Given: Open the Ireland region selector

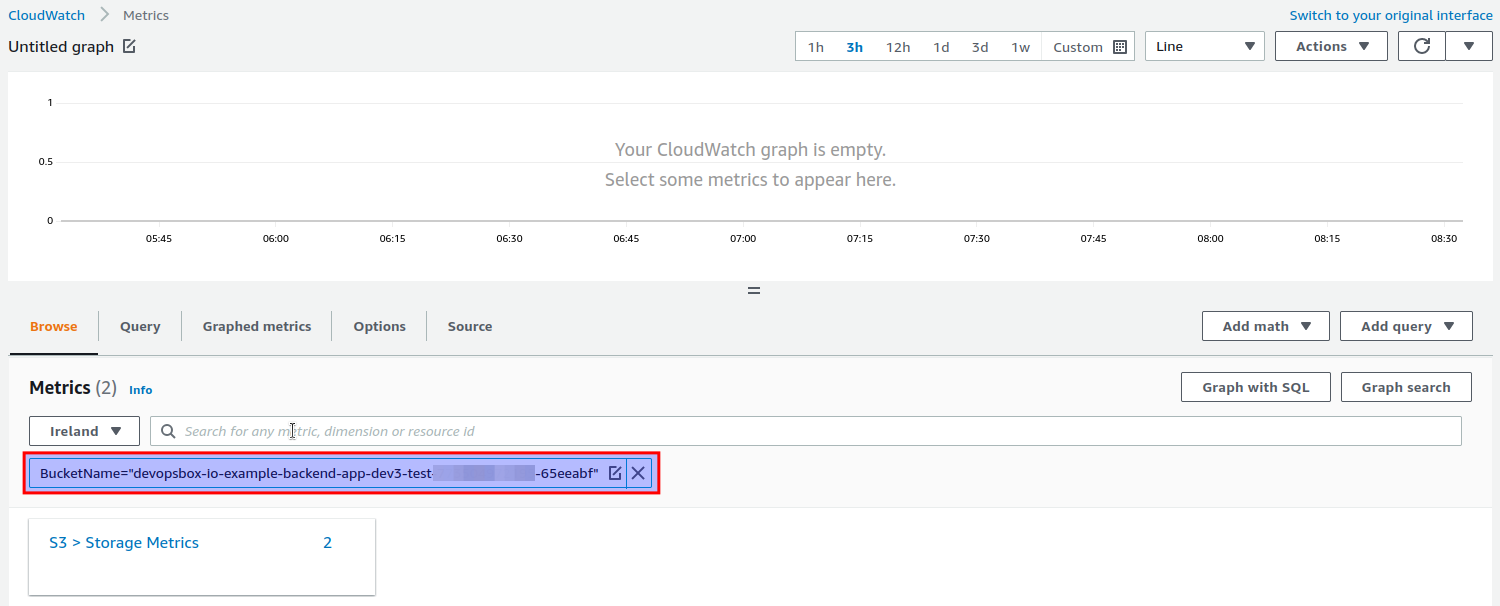Looking at the screenshot, I should point(84,431).
